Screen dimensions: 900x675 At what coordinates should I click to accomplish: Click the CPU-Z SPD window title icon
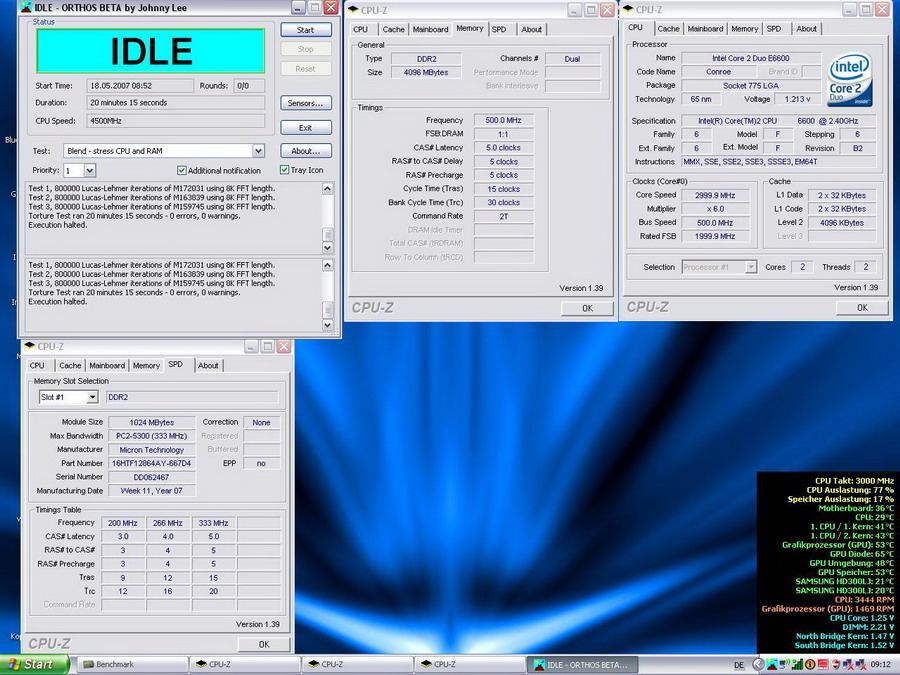click(30, 346)
